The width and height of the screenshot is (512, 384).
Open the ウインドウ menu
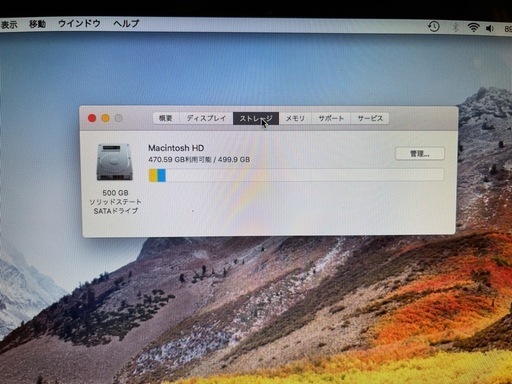pos(79,24)
